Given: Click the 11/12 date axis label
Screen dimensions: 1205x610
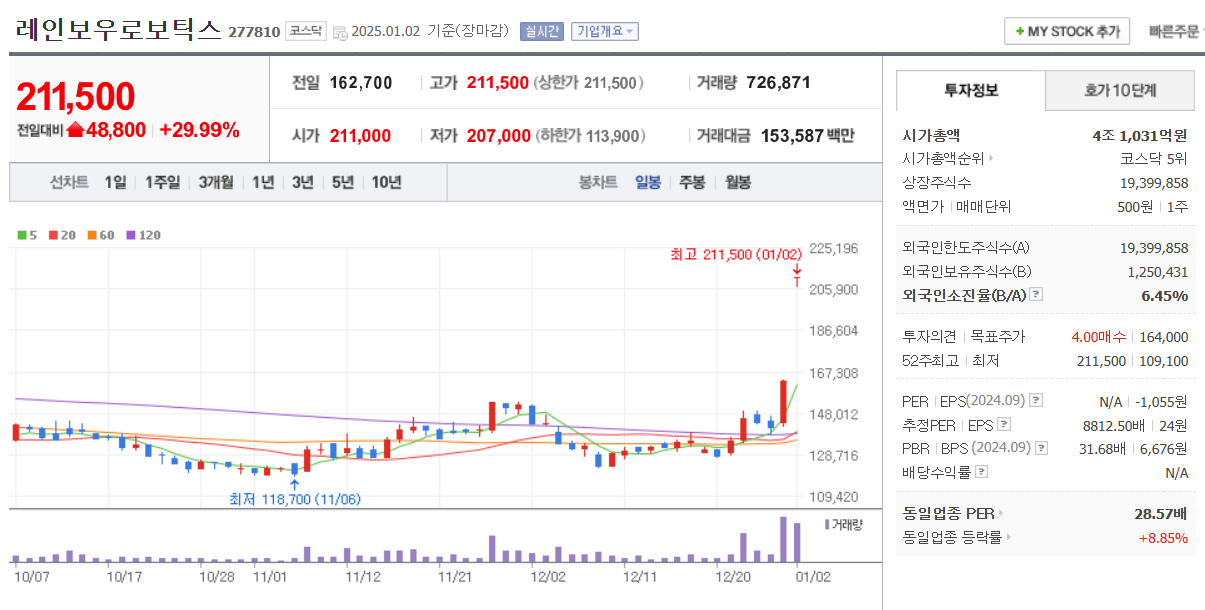Looking at the screenshot, I should 363,576.
